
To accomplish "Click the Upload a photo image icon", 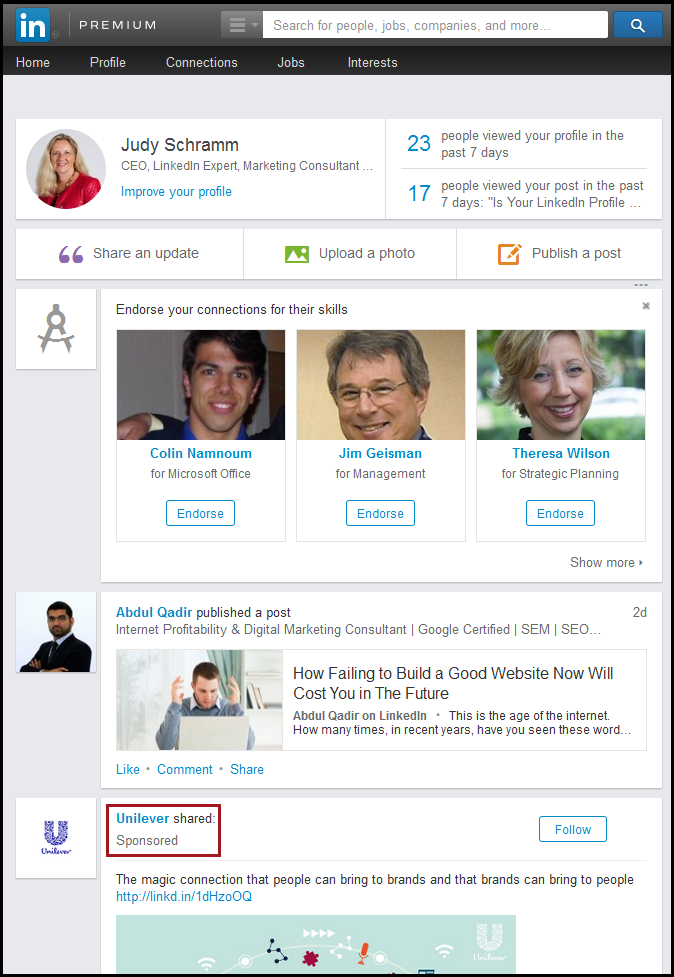I will tap(297, 254).
